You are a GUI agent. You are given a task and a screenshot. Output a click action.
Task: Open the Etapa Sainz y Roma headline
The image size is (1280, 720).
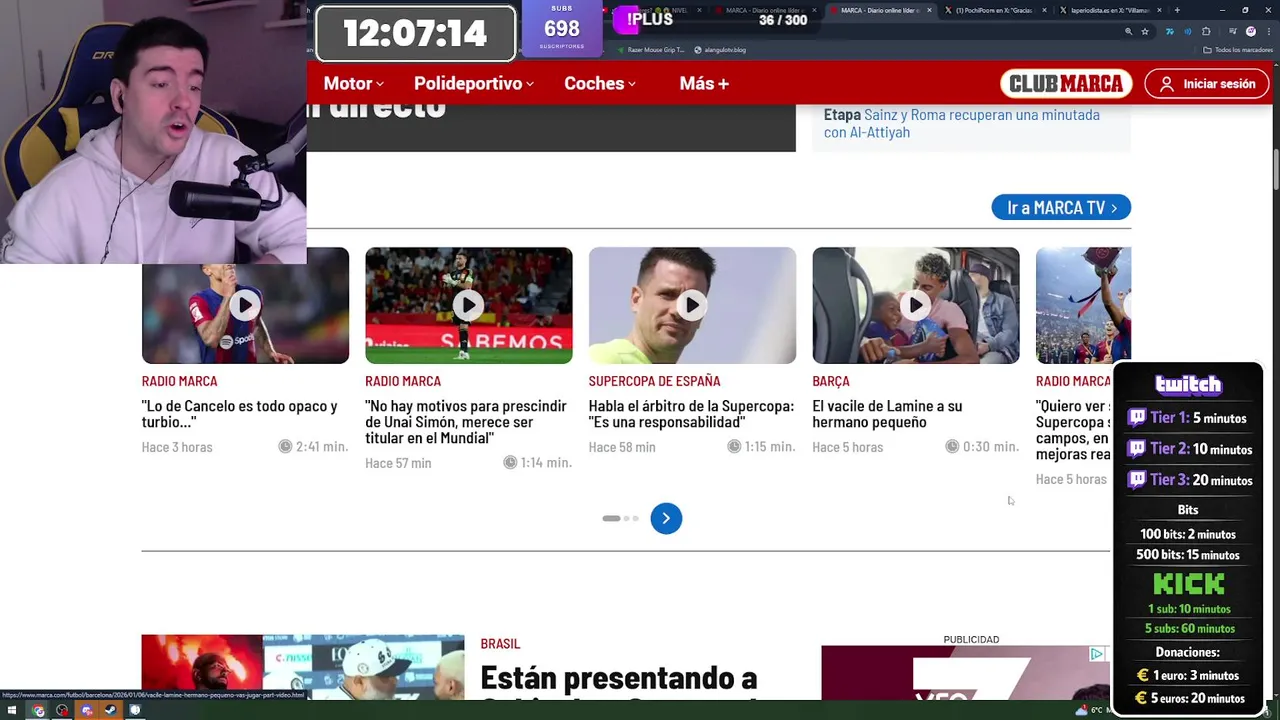point(962,123)
